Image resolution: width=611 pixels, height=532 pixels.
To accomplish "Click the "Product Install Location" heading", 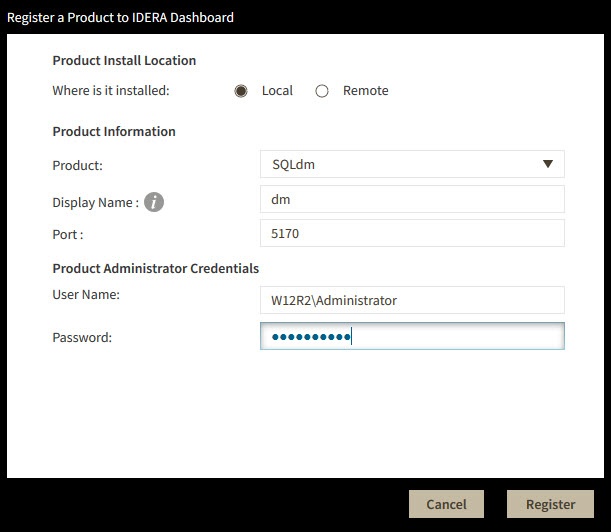I will [124, 61].
